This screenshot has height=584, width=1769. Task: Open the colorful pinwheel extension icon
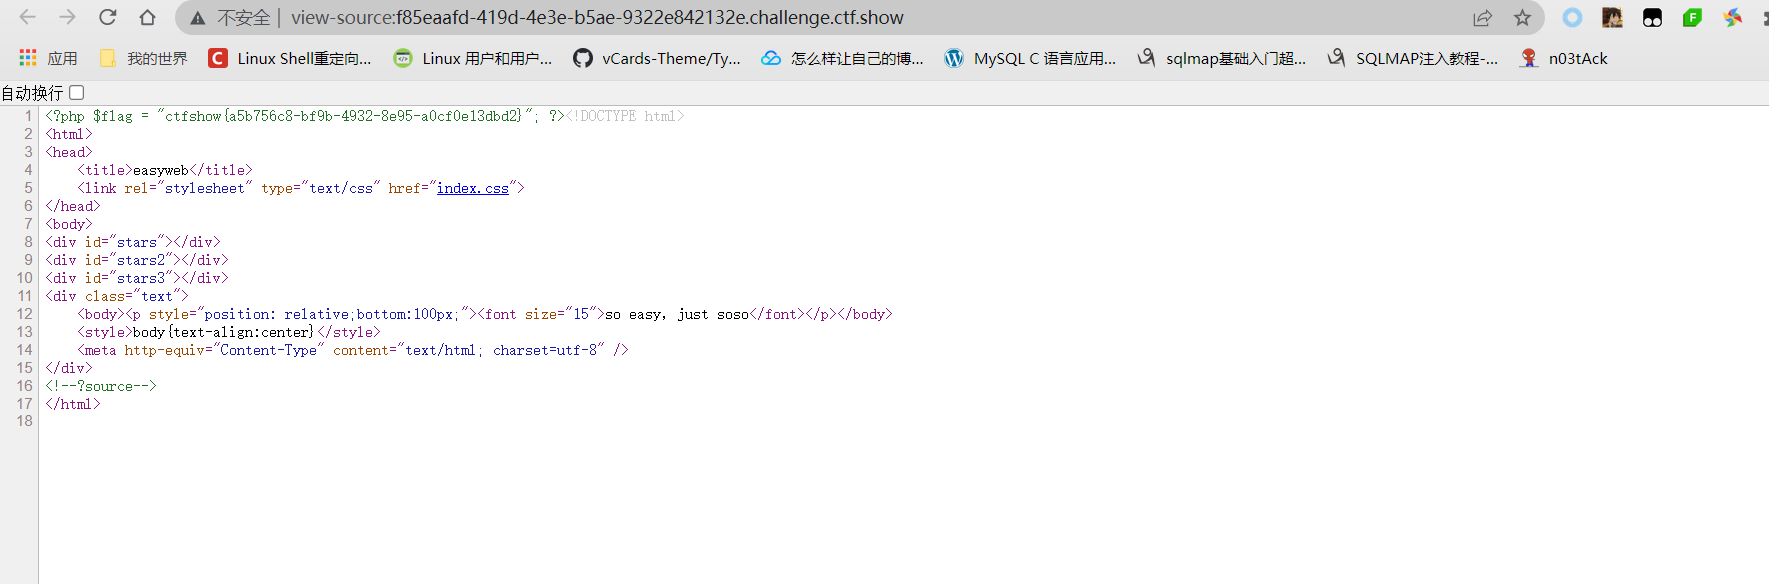point(1733,17)
